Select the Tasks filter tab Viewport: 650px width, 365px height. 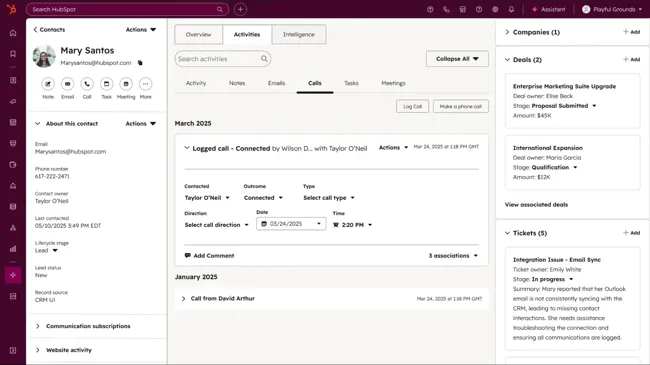tap(352, 83)
